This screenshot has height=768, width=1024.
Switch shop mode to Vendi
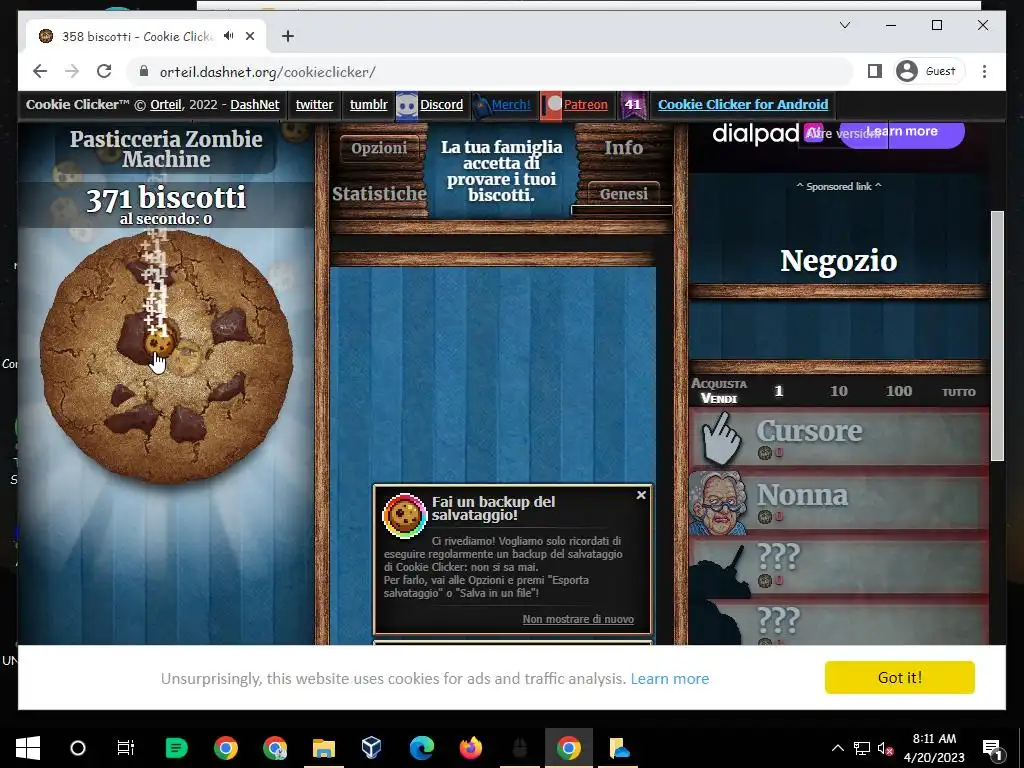(719, 398)
